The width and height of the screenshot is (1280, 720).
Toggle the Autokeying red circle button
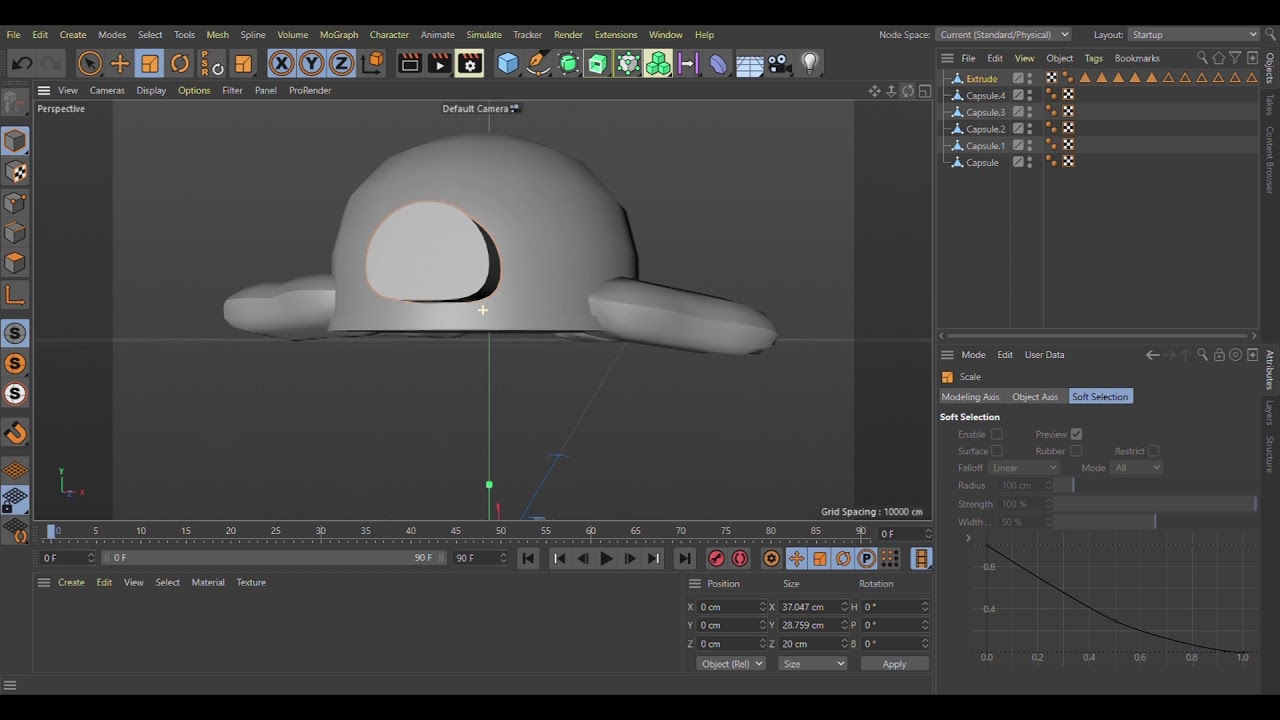coord(740,559)
